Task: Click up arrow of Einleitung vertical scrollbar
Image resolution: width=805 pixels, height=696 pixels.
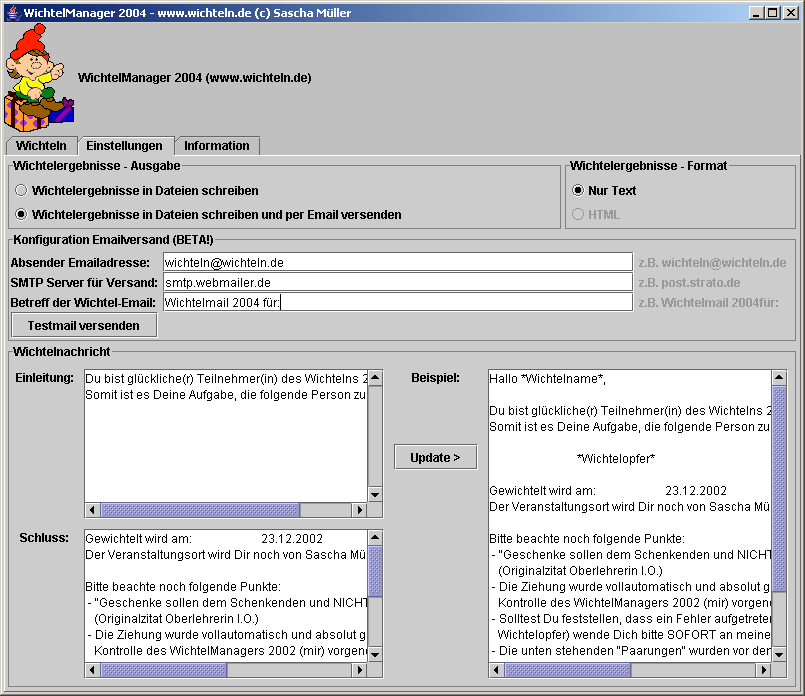Action: (x=375, y=378)
